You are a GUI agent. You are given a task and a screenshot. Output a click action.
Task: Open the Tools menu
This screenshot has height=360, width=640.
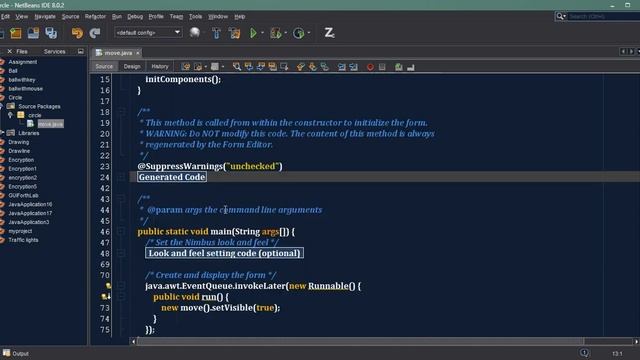pyautogui.click(x=195, y=17)
